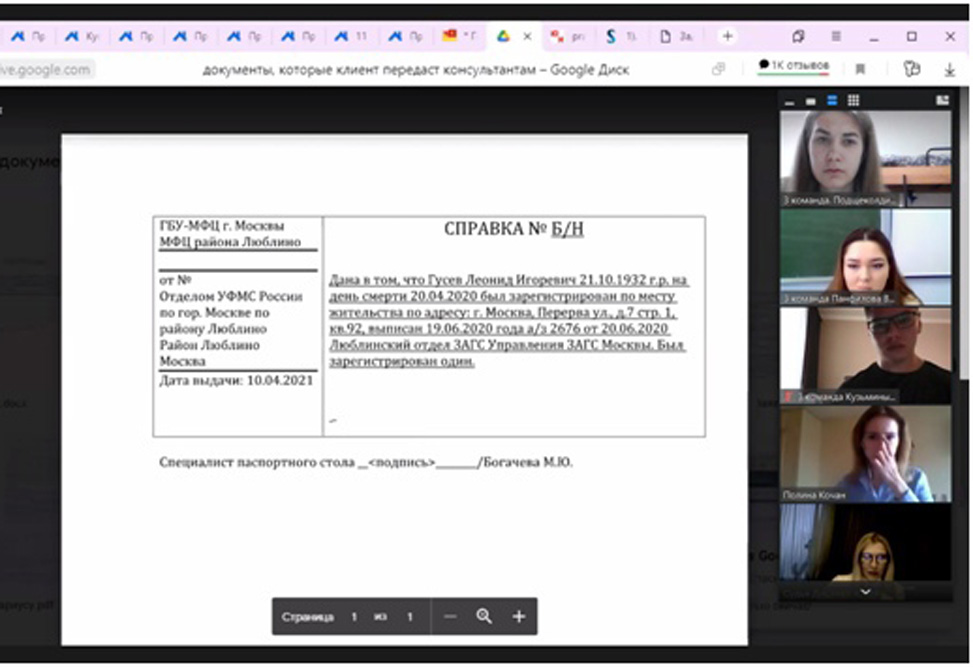
Task: Open a new browser tab
Action: pos(727,36)
